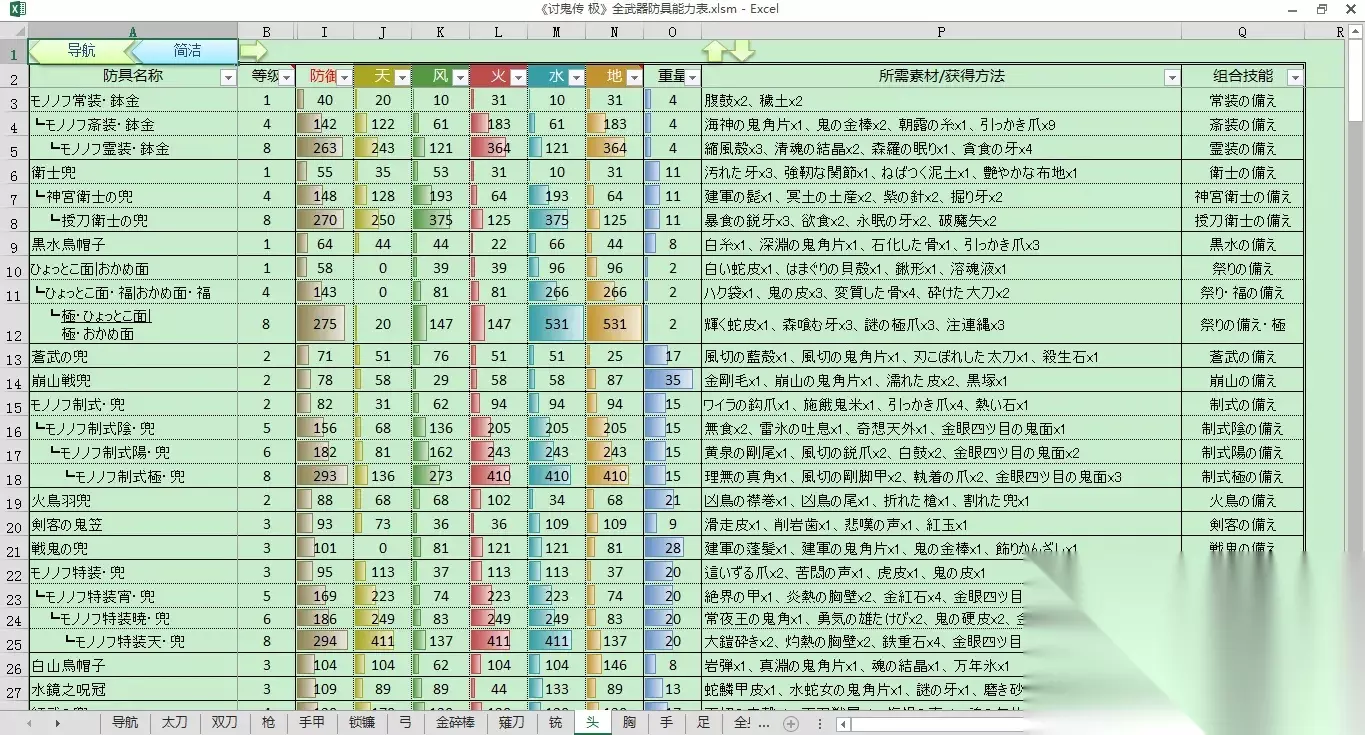1365x735 pixels.
Task: Click the up arrow shape in row 1
Action: coord(715,51)
